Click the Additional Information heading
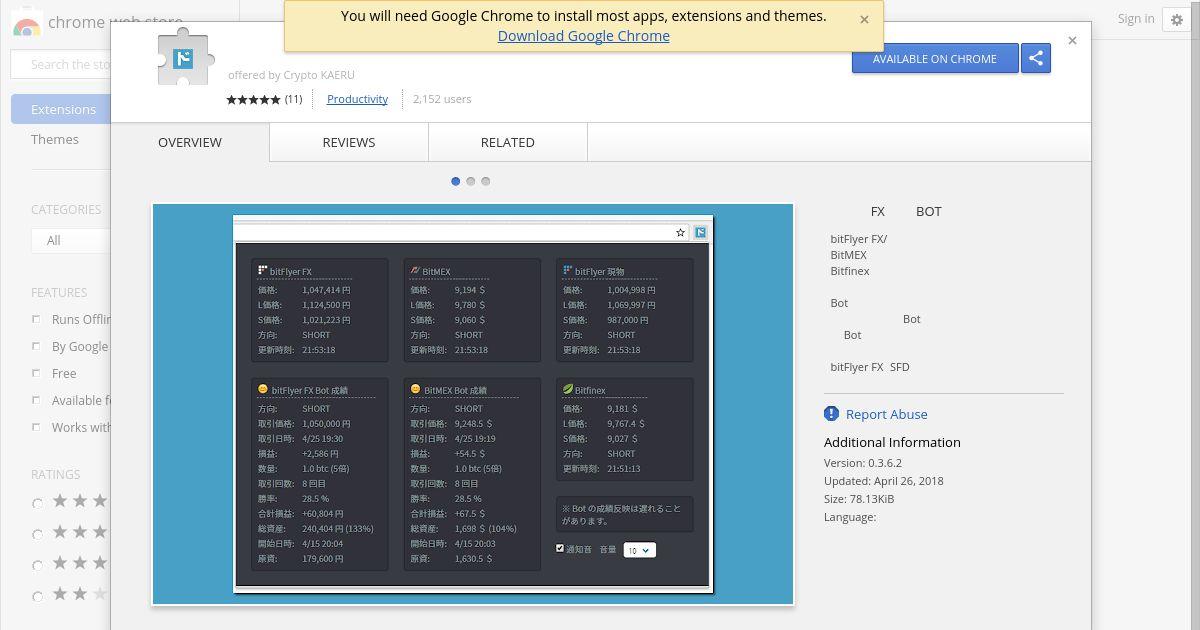 click(892, 442)
